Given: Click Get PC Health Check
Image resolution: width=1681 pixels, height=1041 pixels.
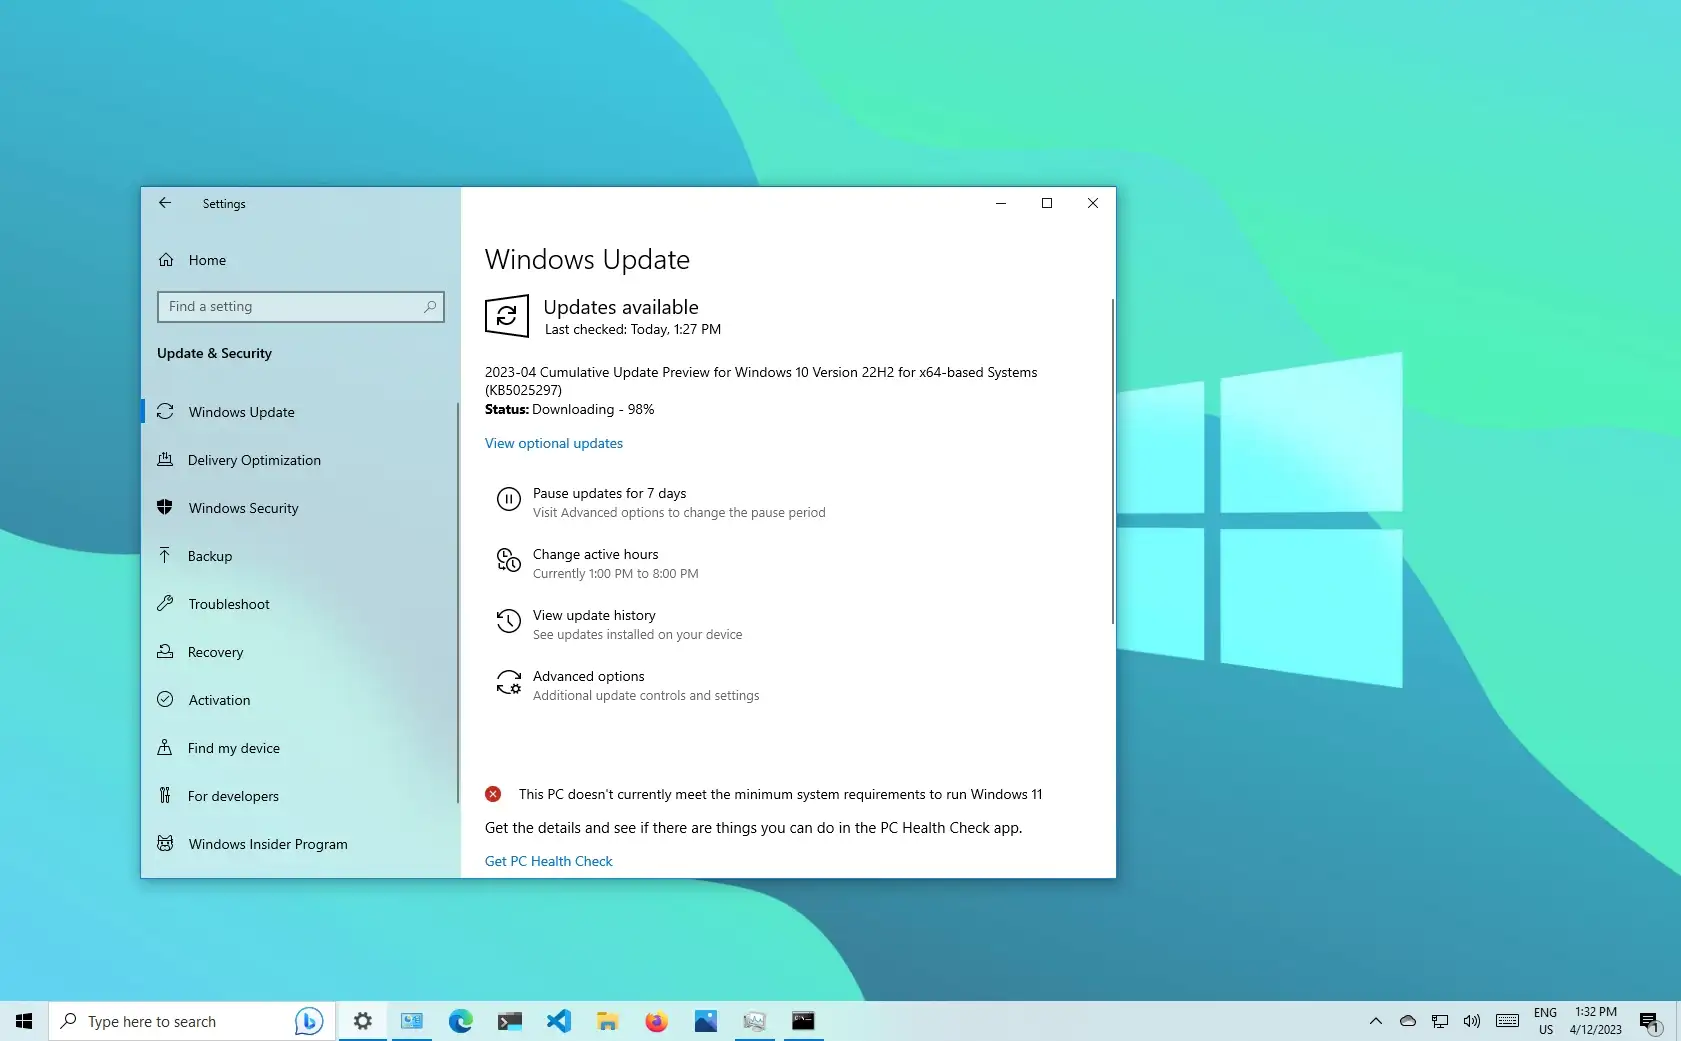Looking at the screenshot, I should 548,861.
